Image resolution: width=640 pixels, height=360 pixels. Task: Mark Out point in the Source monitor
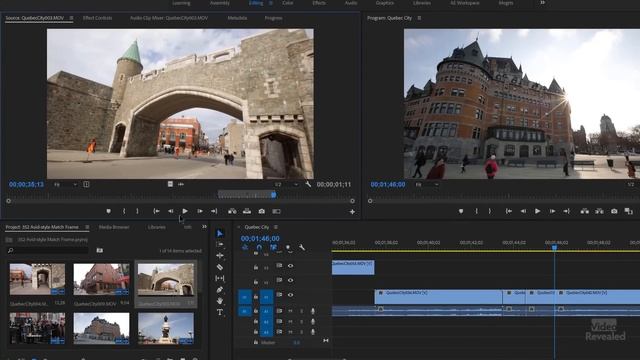click(x=138, y=211)
